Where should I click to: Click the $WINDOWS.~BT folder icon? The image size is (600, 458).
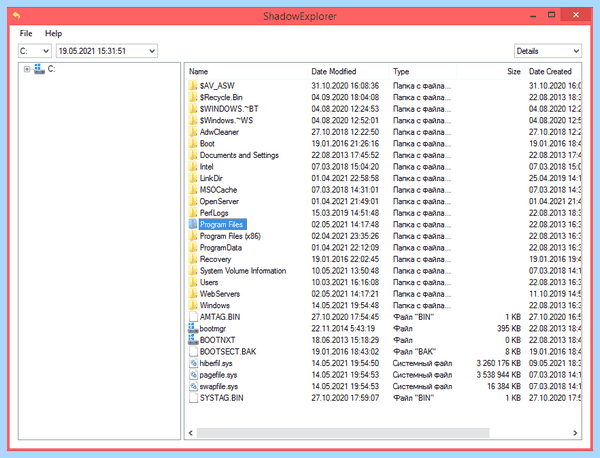[193, 109]
